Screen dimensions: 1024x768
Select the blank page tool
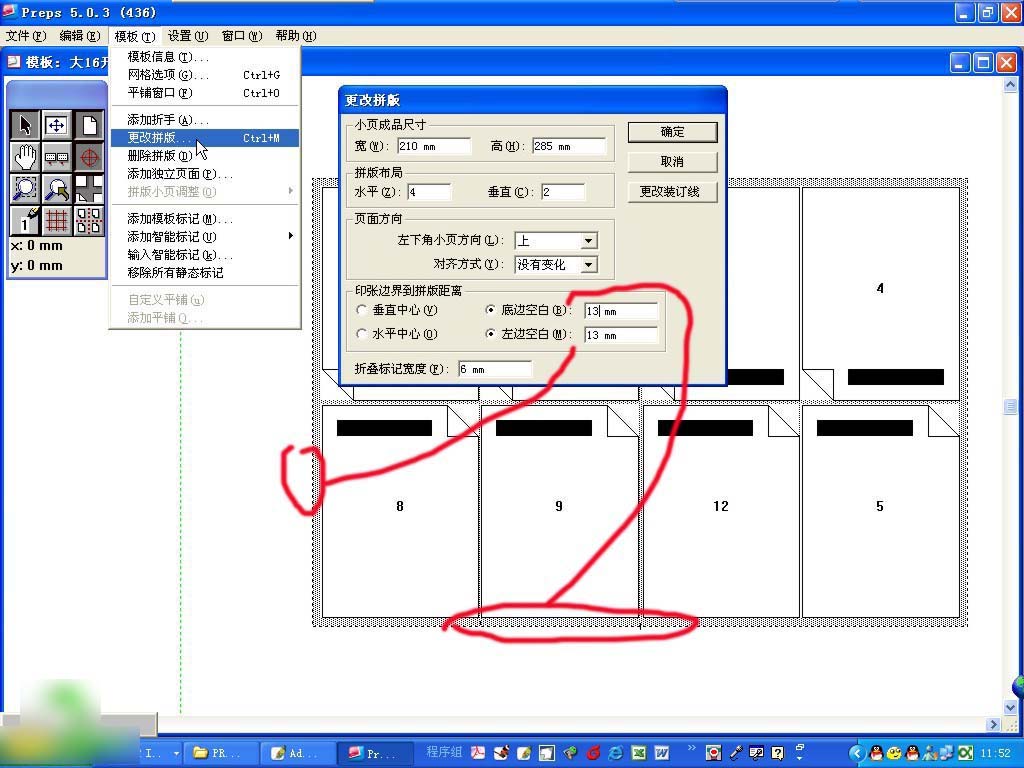[x=89, y=125]
